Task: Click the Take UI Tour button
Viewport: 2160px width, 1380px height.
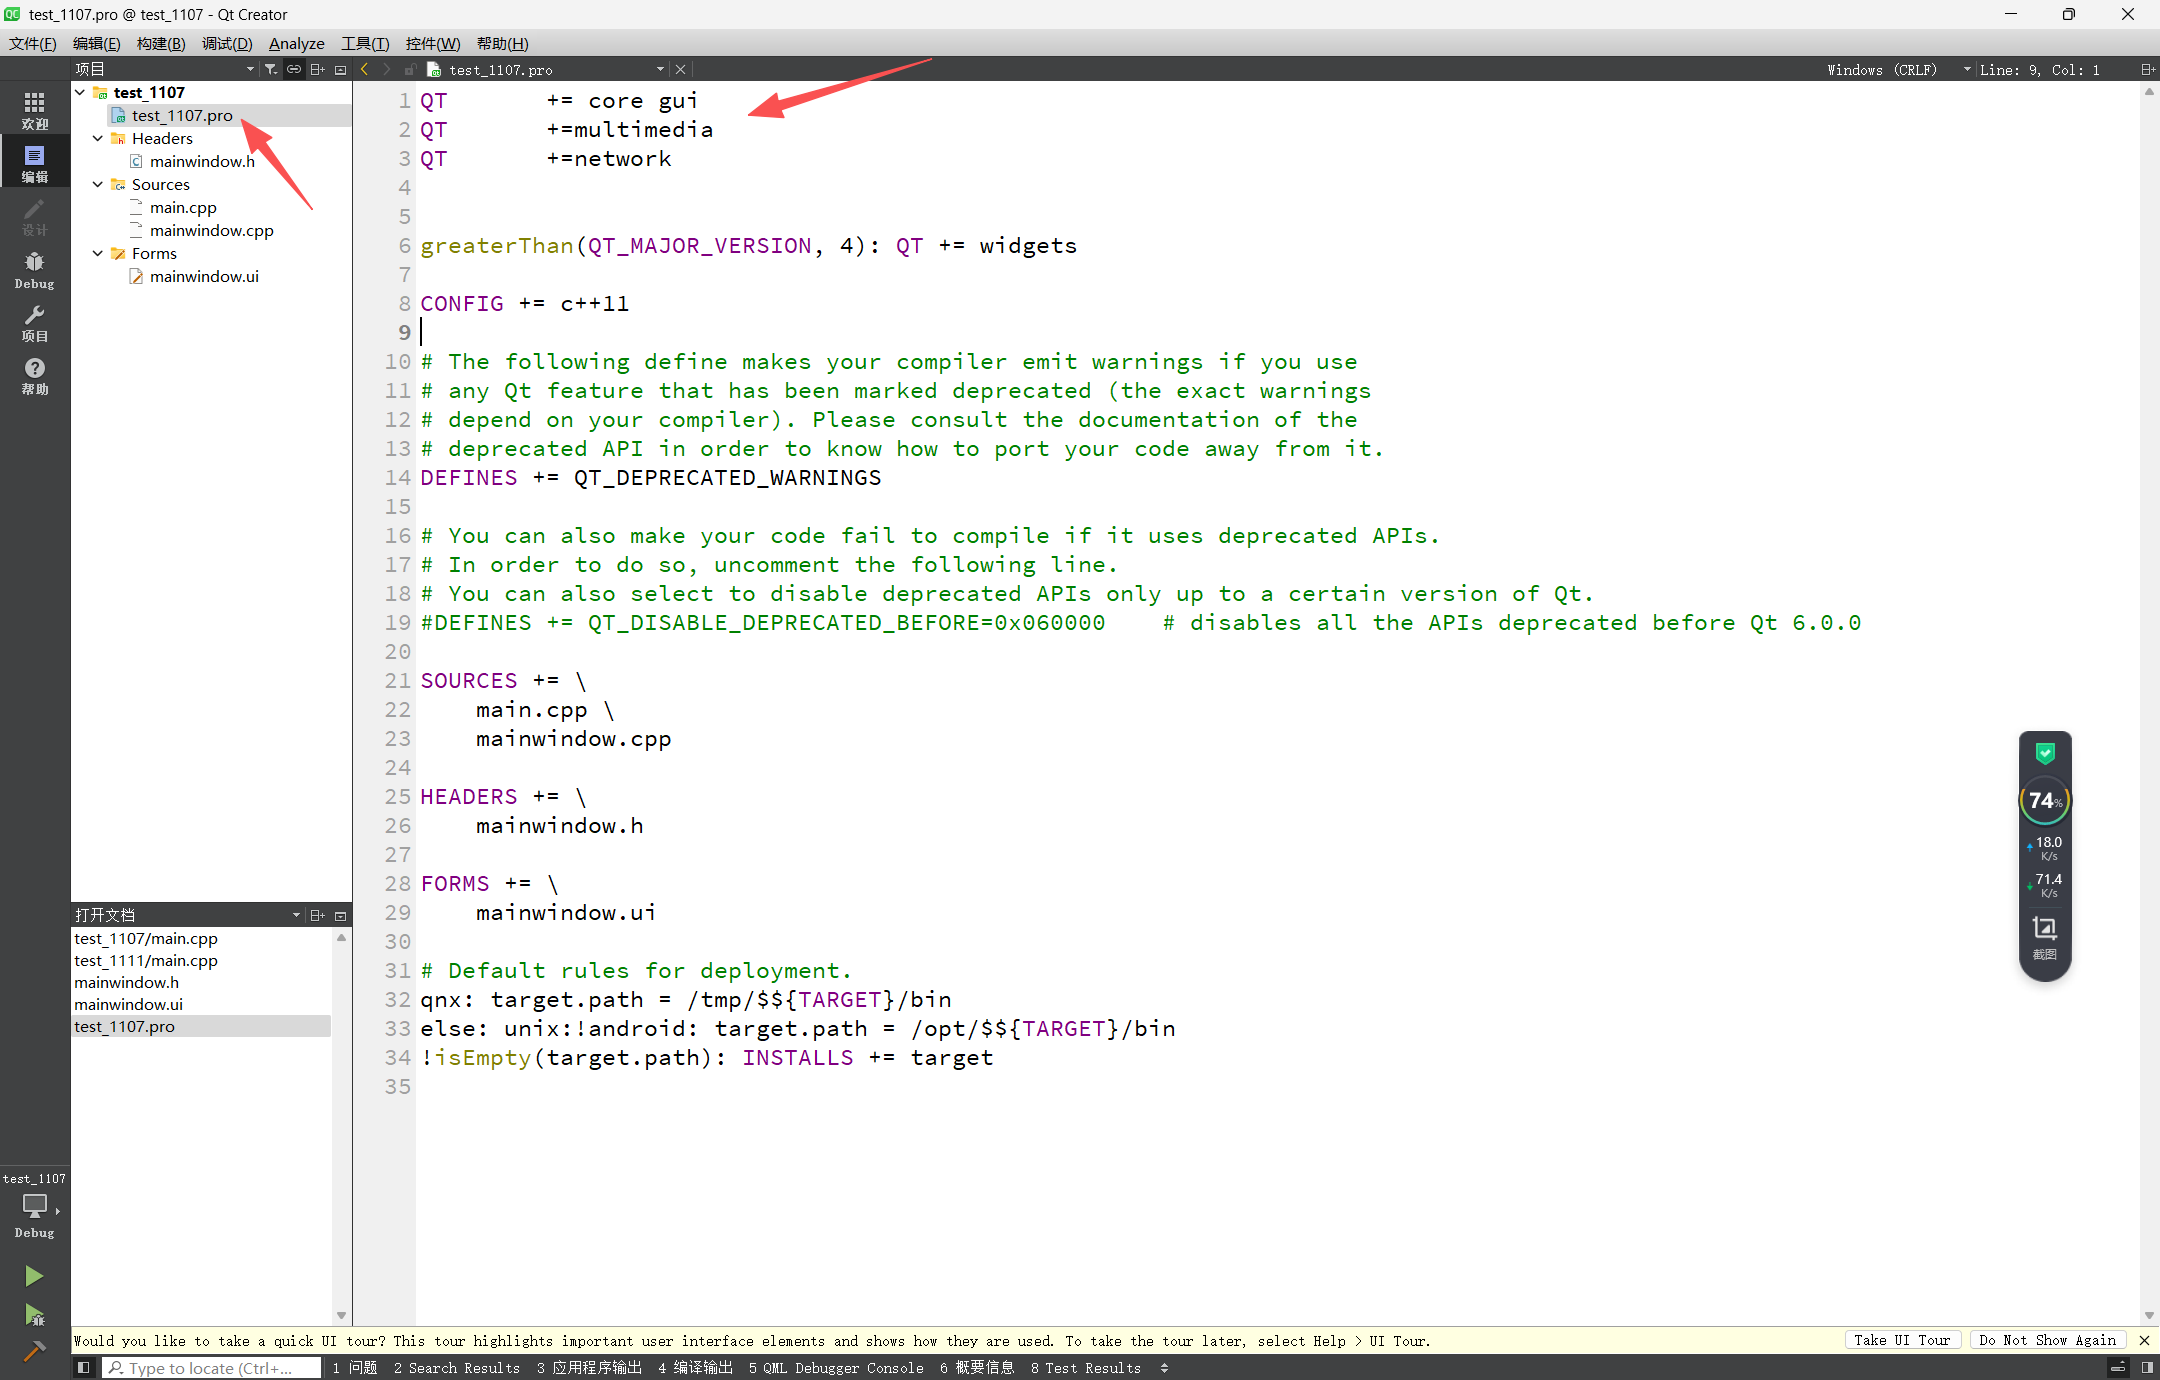Action: click(x=1902, y=1340)
